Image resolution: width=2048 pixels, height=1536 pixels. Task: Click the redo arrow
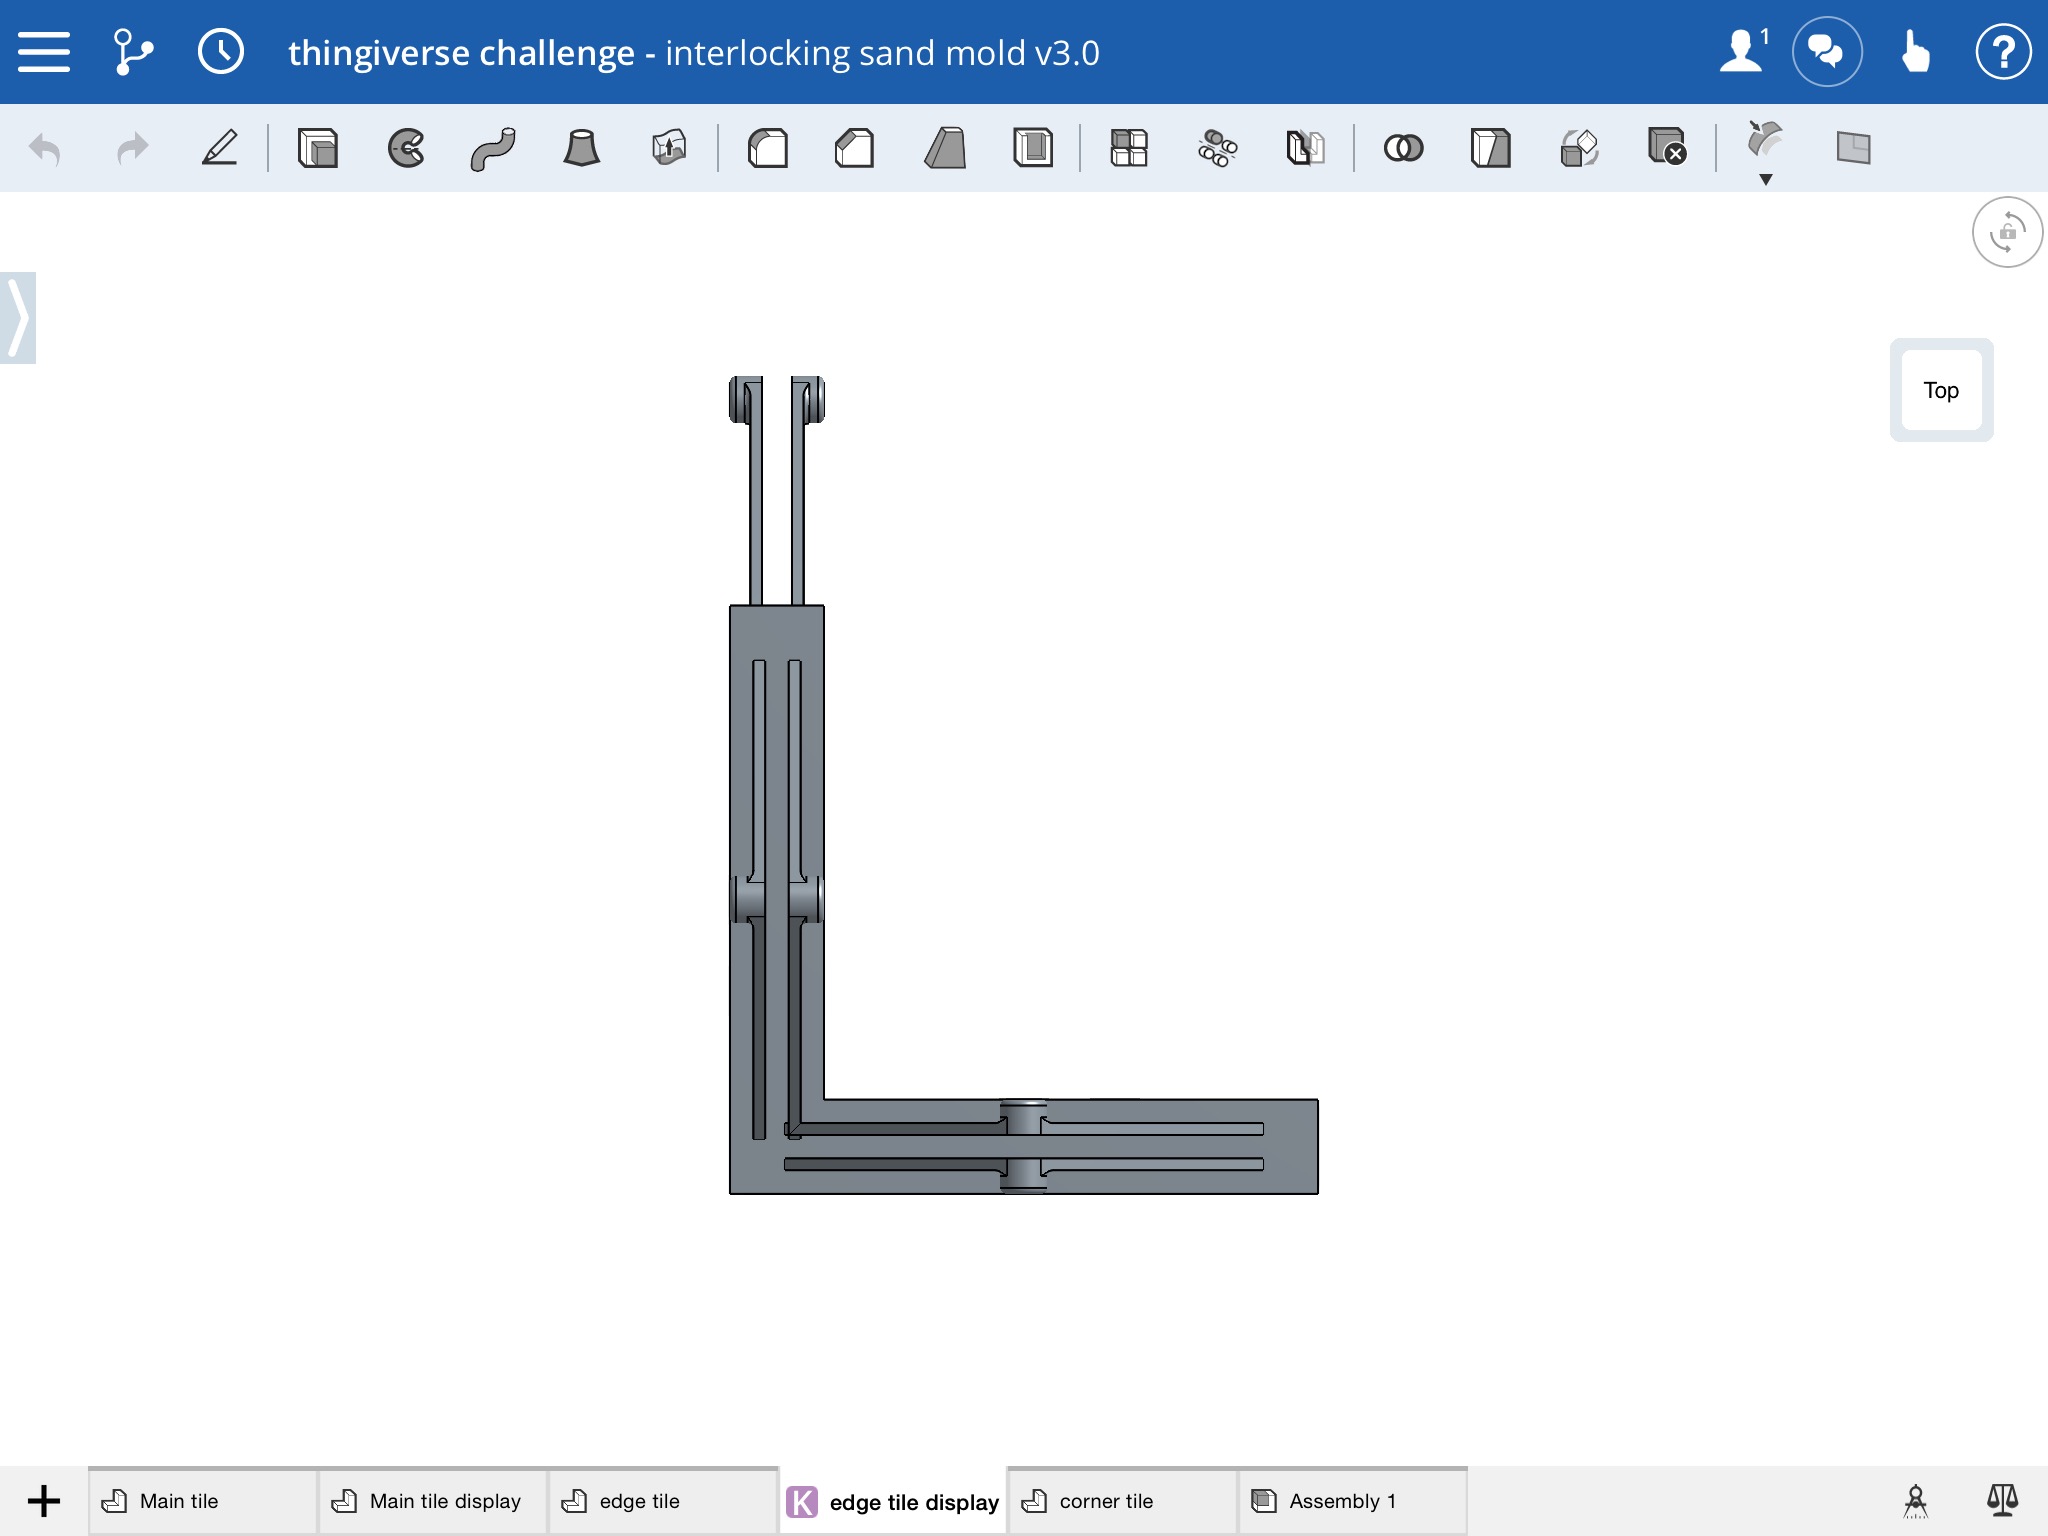(132, 149)
